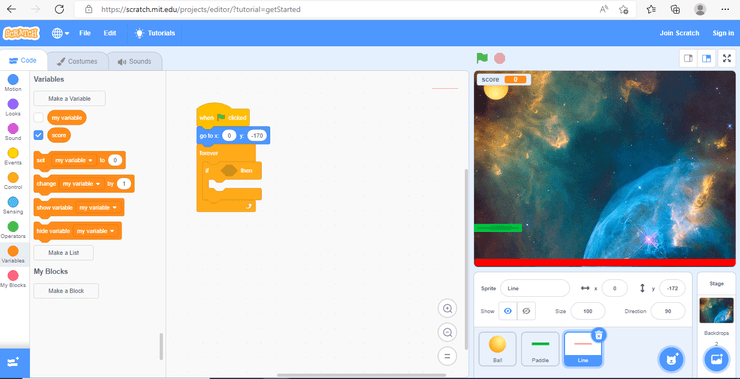Image resolution: width=740 pixels, height=379 pixels.
Task: Refresh the browser page
Action: coord(59,9)
